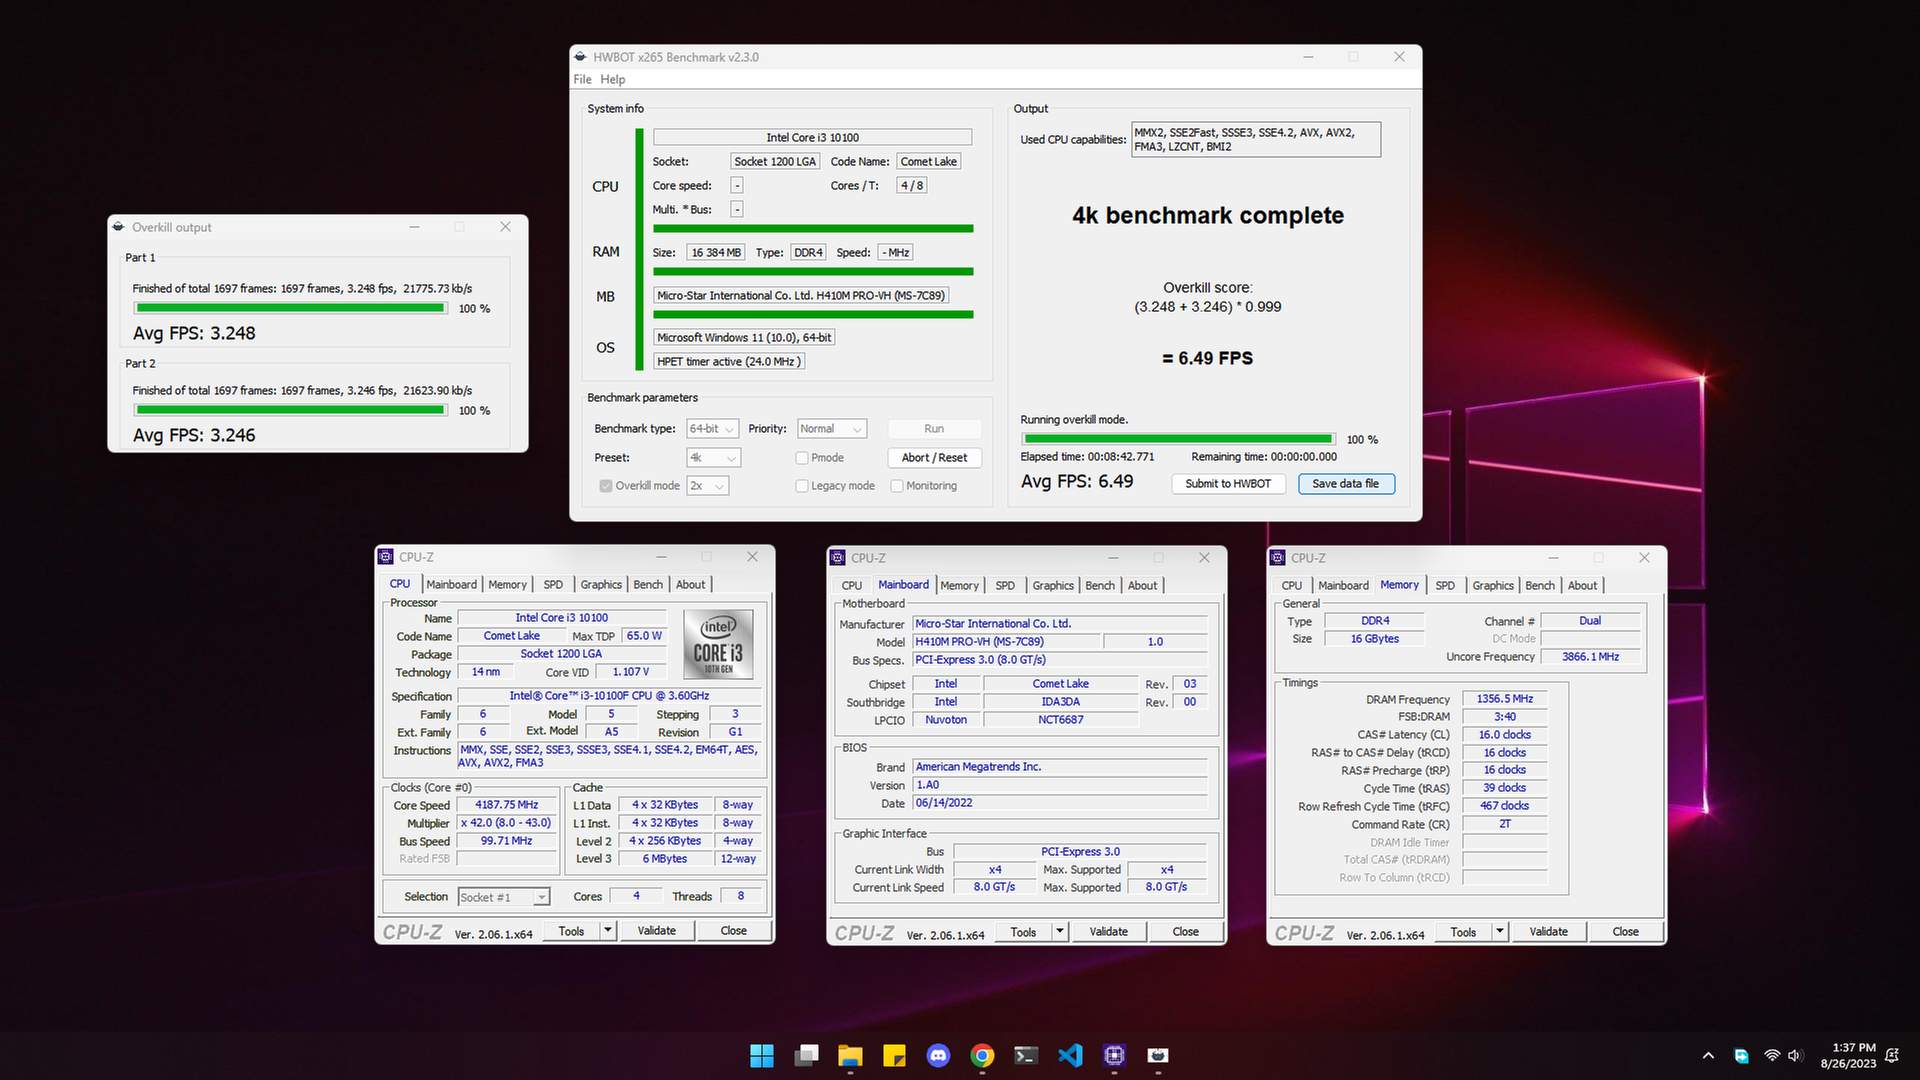Screen dimensions: 1920x1080
Task: Click the blue sync app tray icon
Action: (x=1741, y=1056)
